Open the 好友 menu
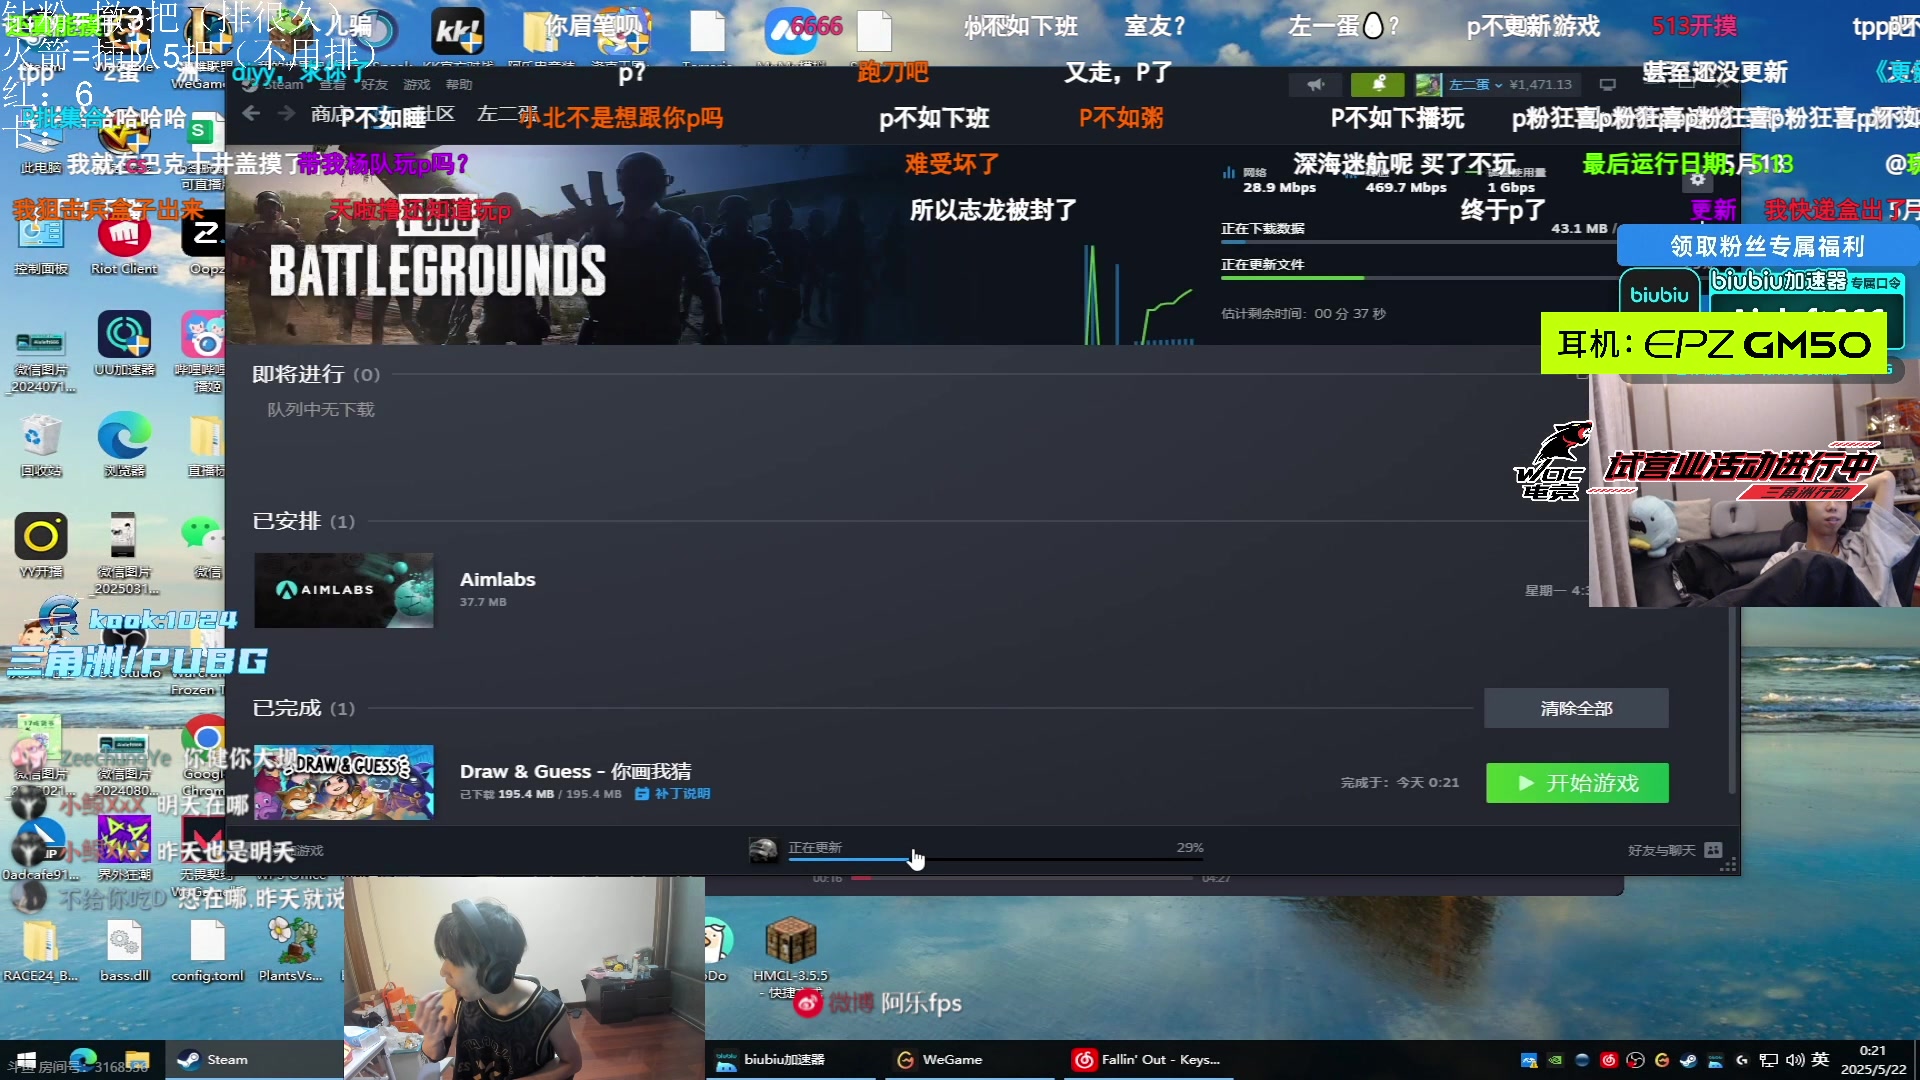Screen dimensions: 1920x1080 [374, 85]
